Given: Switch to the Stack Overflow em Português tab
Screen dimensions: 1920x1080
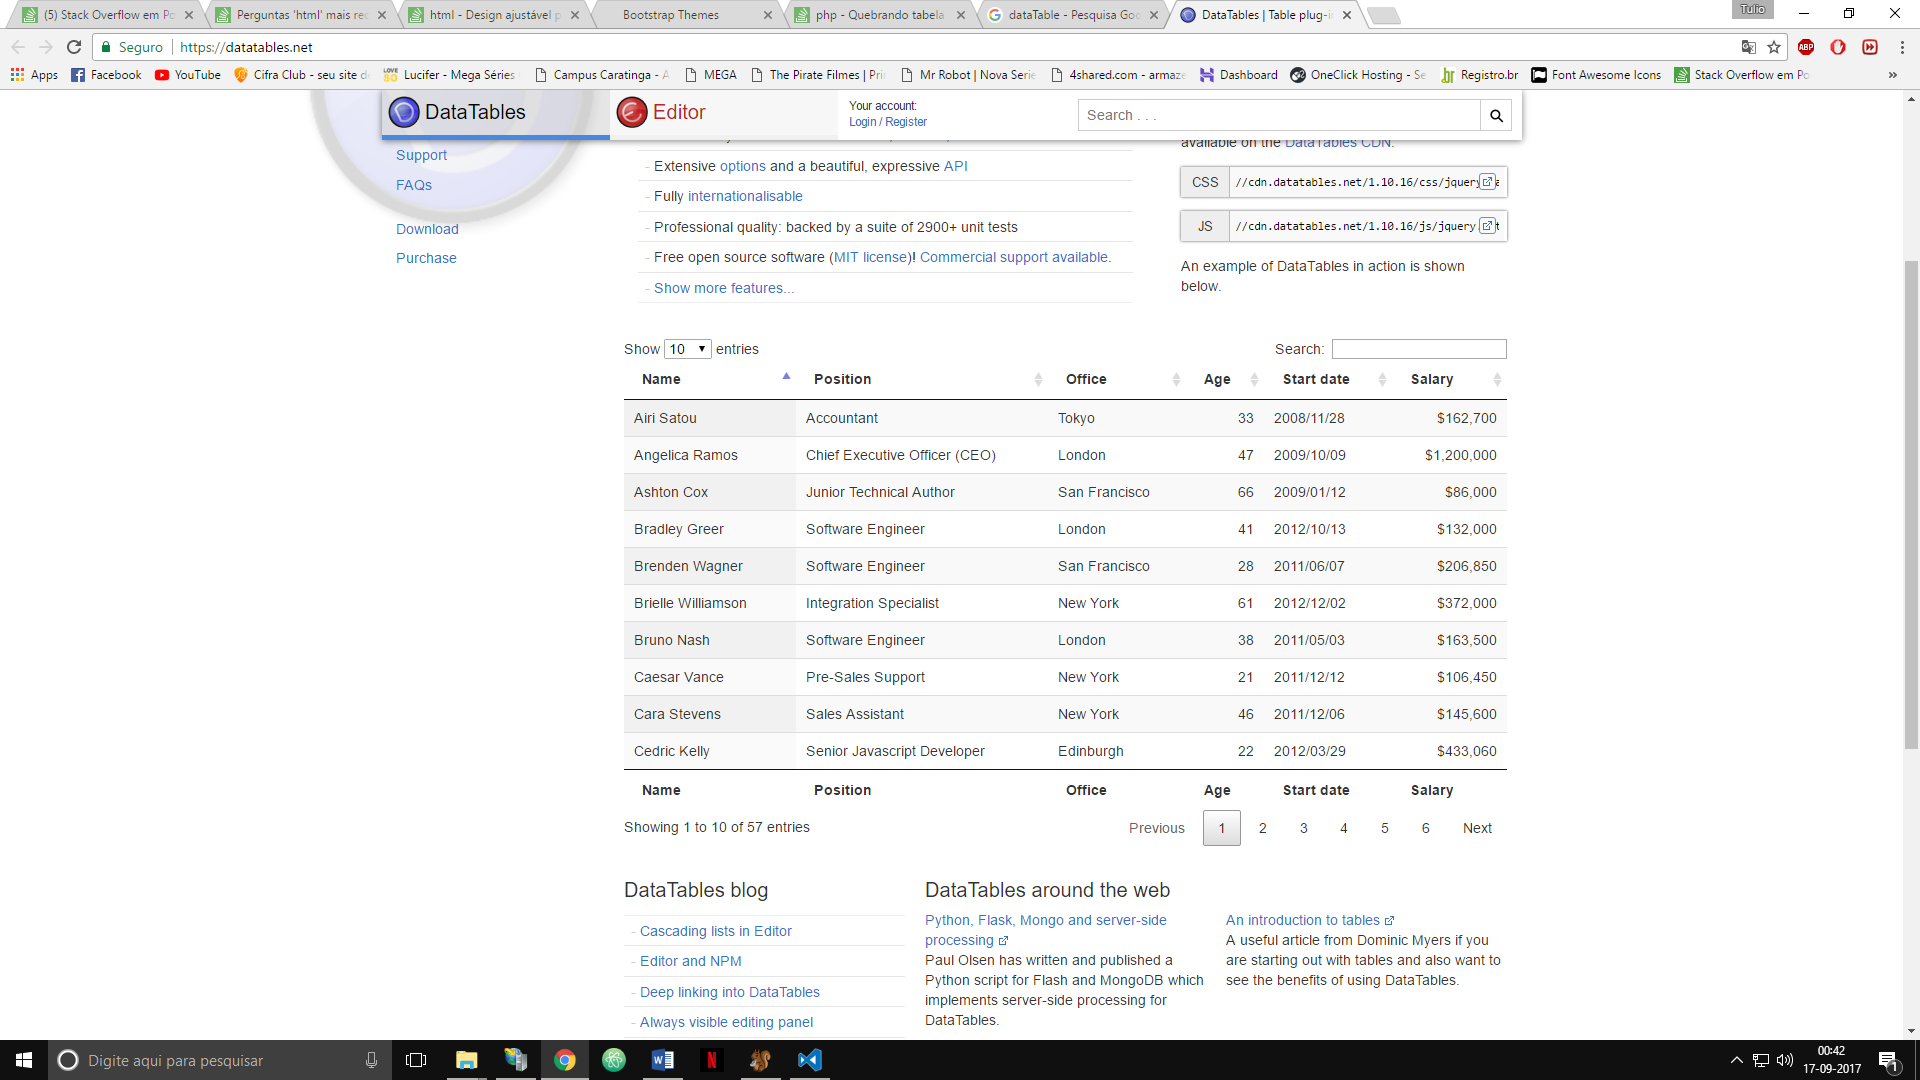Looking at the screenshot, I should [108, 15].
